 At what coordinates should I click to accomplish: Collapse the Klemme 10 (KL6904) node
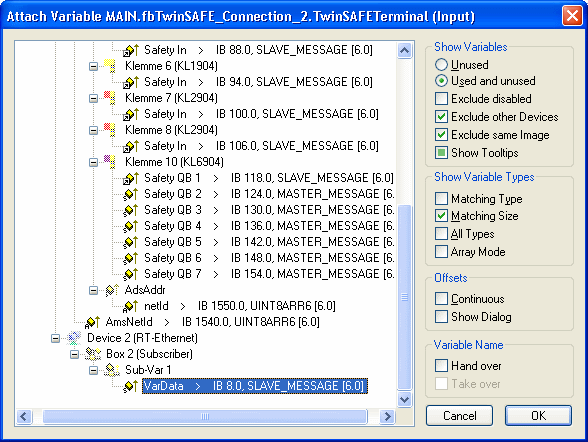tap(93, 163)
